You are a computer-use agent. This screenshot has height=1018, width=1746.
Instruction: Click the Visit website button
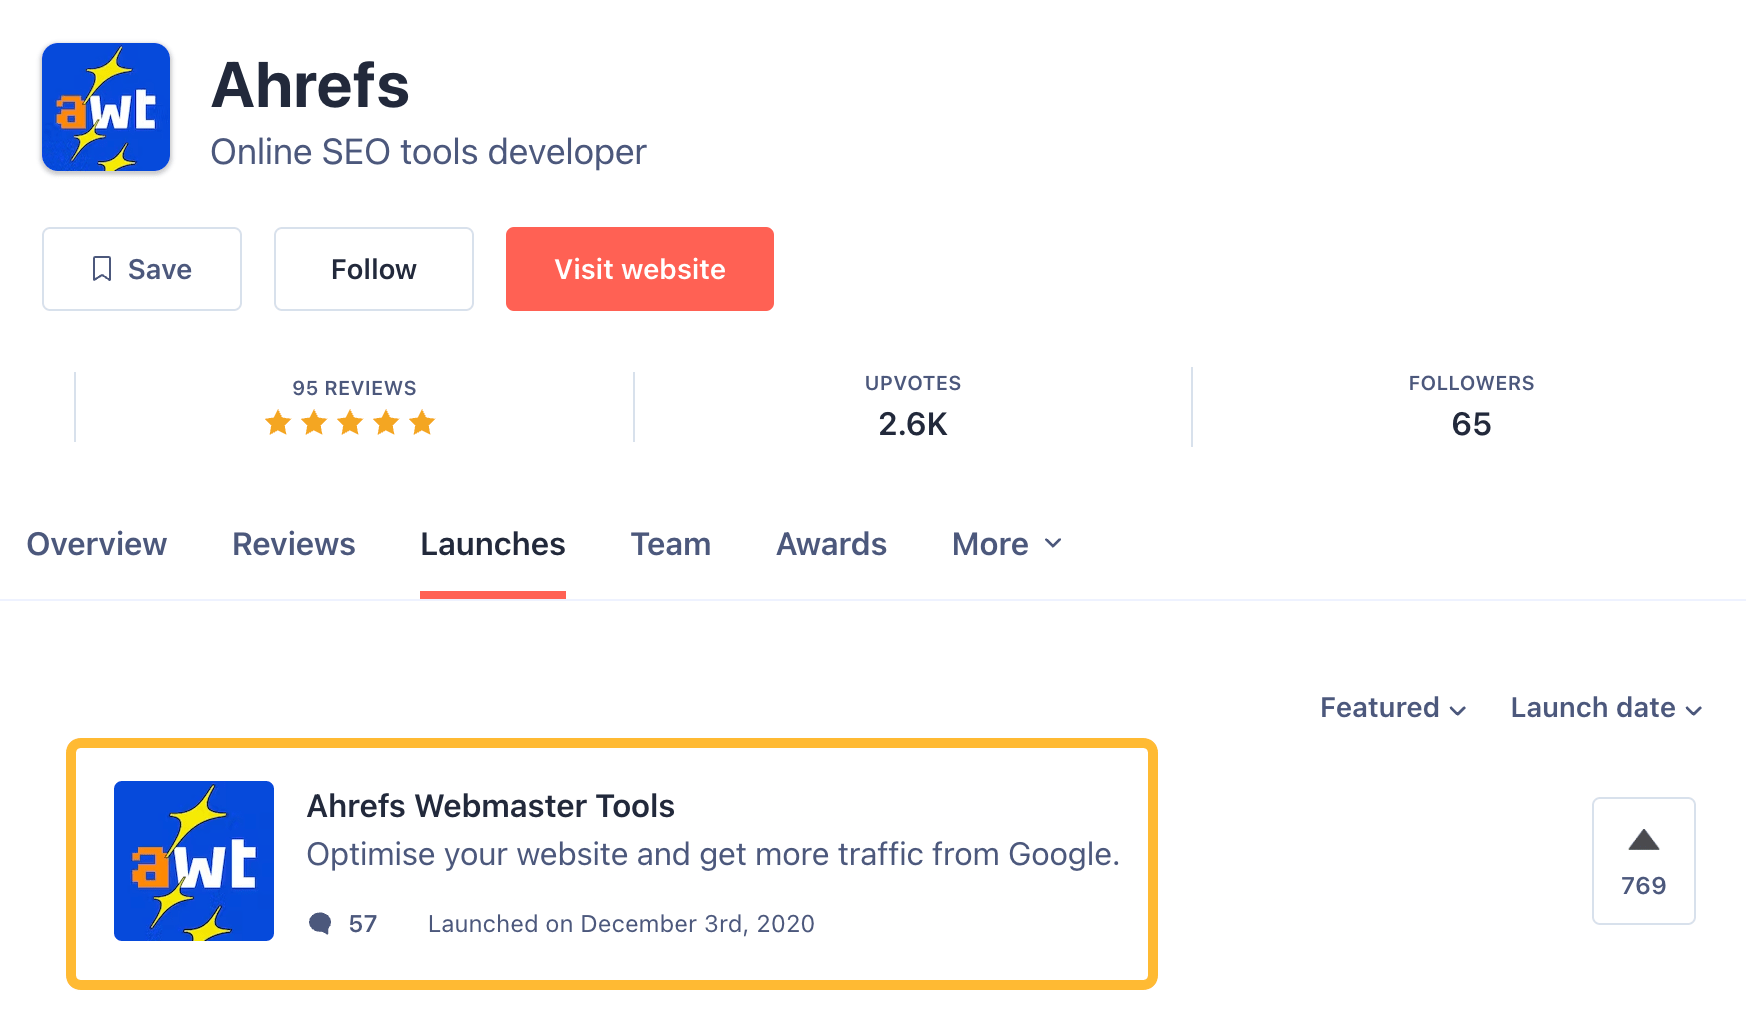639,268
